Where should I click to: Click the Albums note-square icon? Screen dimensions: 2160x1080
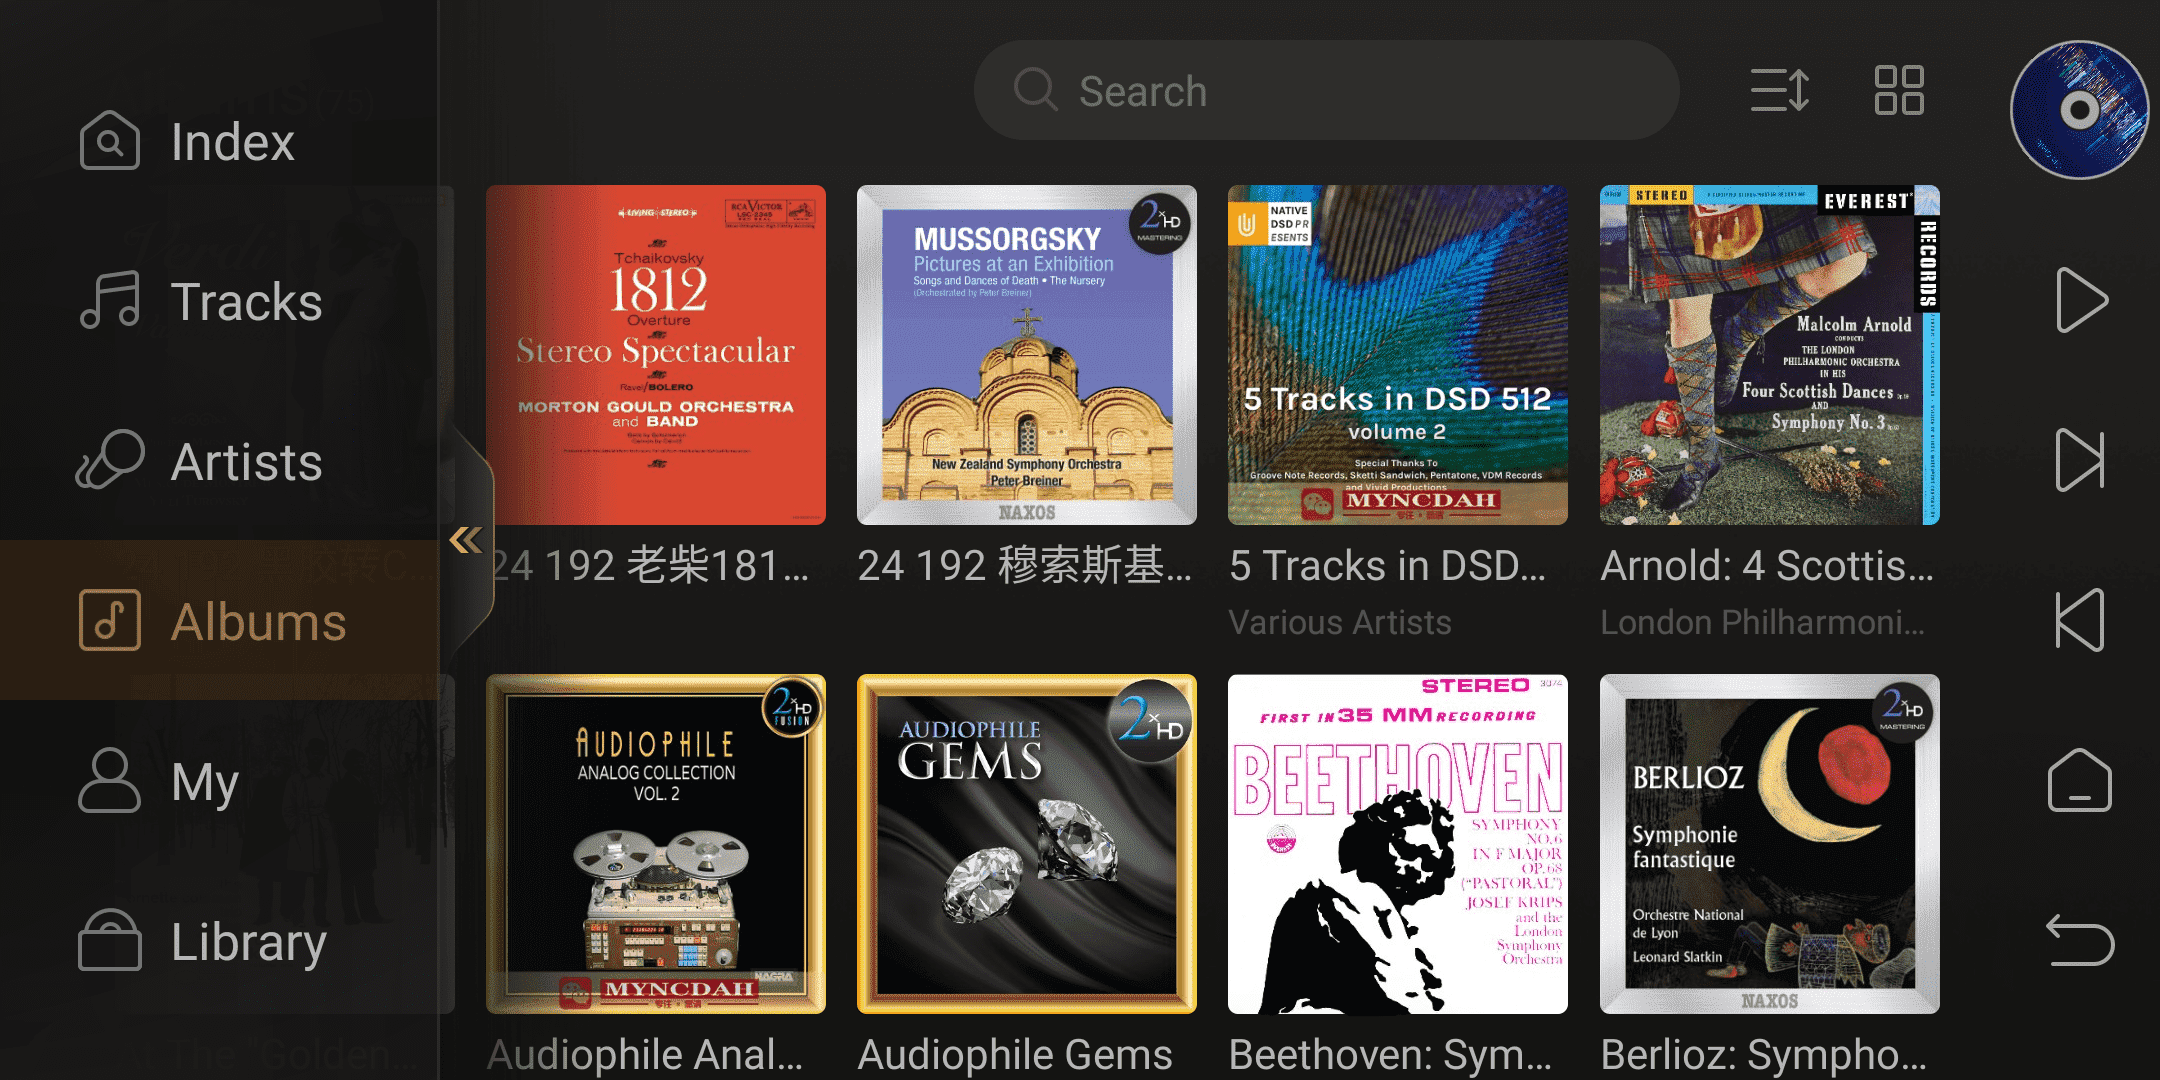click(x=110, y=621)
